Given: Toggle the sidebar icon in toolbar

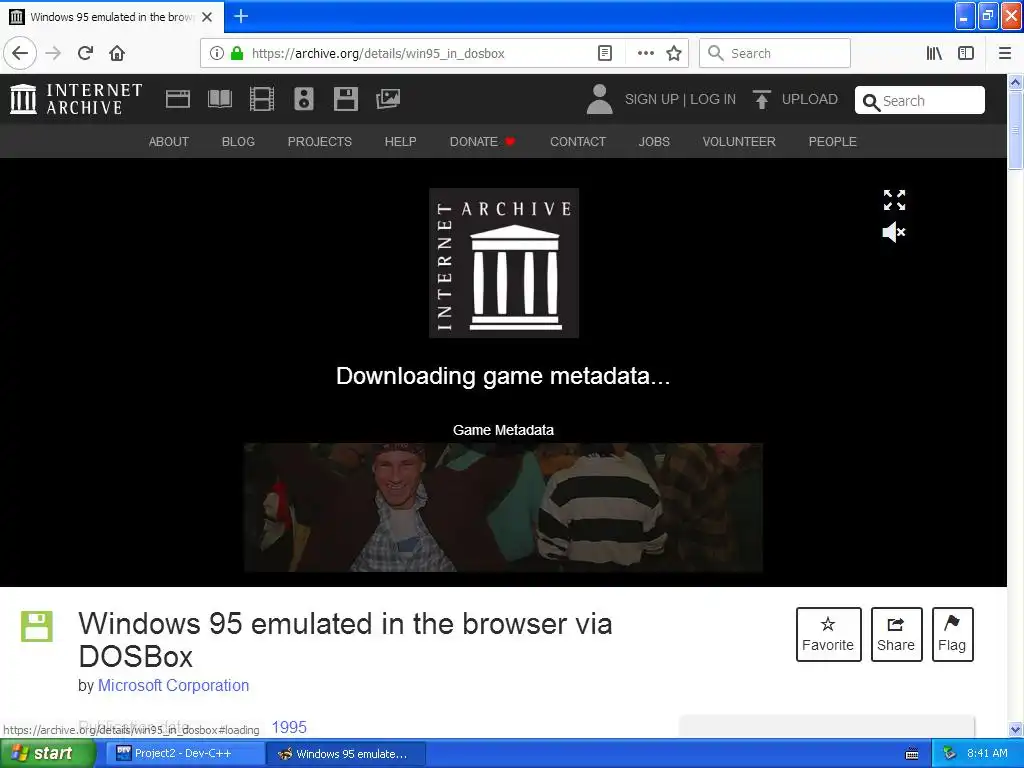Looking at the screenshot, I should 966,53.
